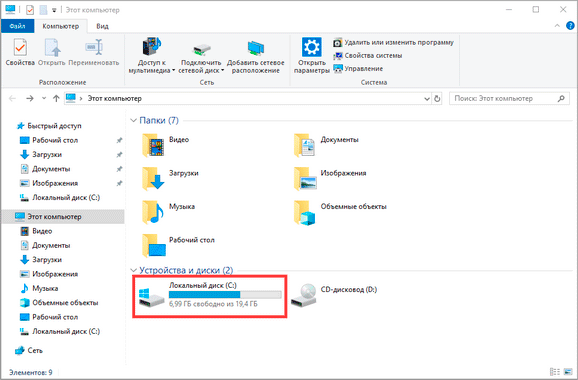This screenshot has width=578, height=380.
Task: Select the Локальный диск (C:) drive icon
Action: click(x=152, y=297)
